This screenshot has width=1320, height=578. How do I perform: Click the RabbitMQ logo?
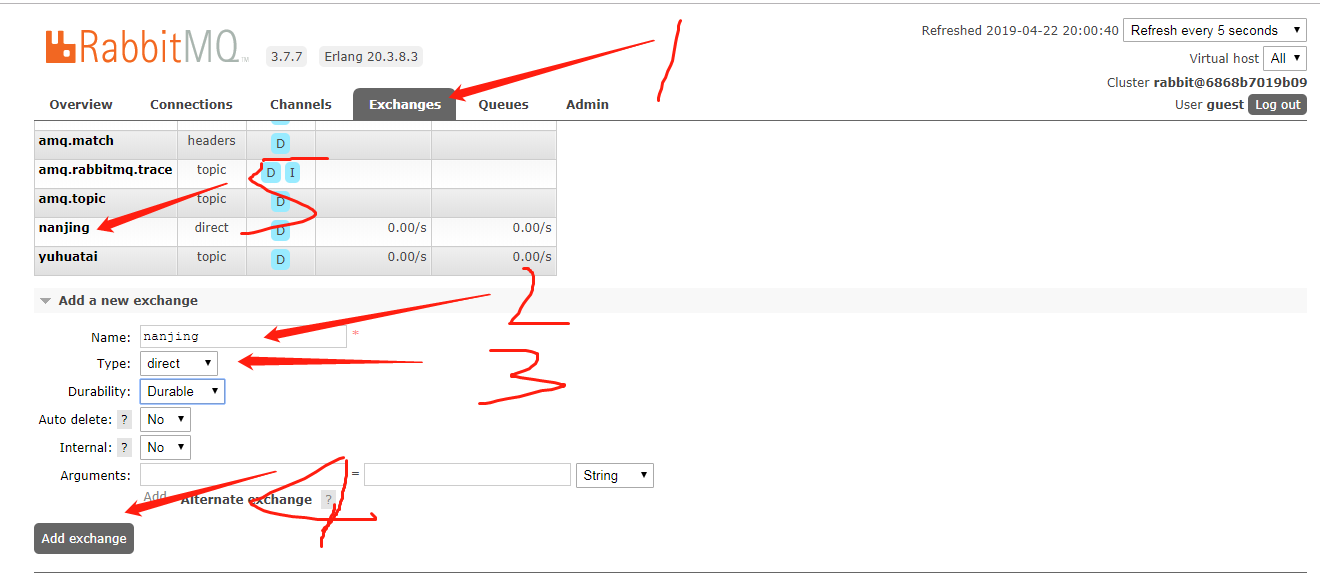[x=147, y=47]
